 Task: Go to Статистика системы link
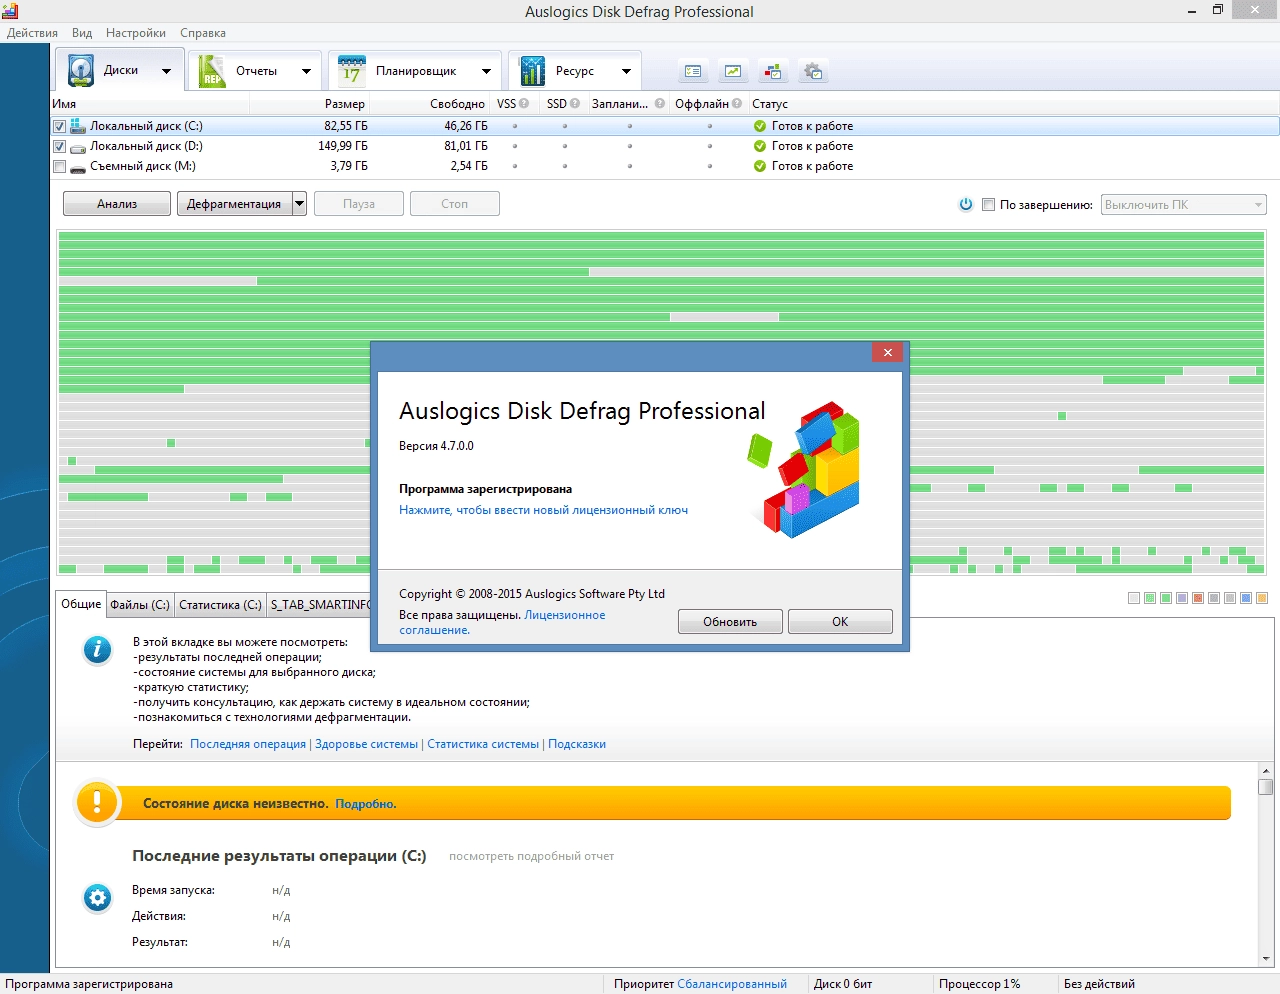point(483,744)
